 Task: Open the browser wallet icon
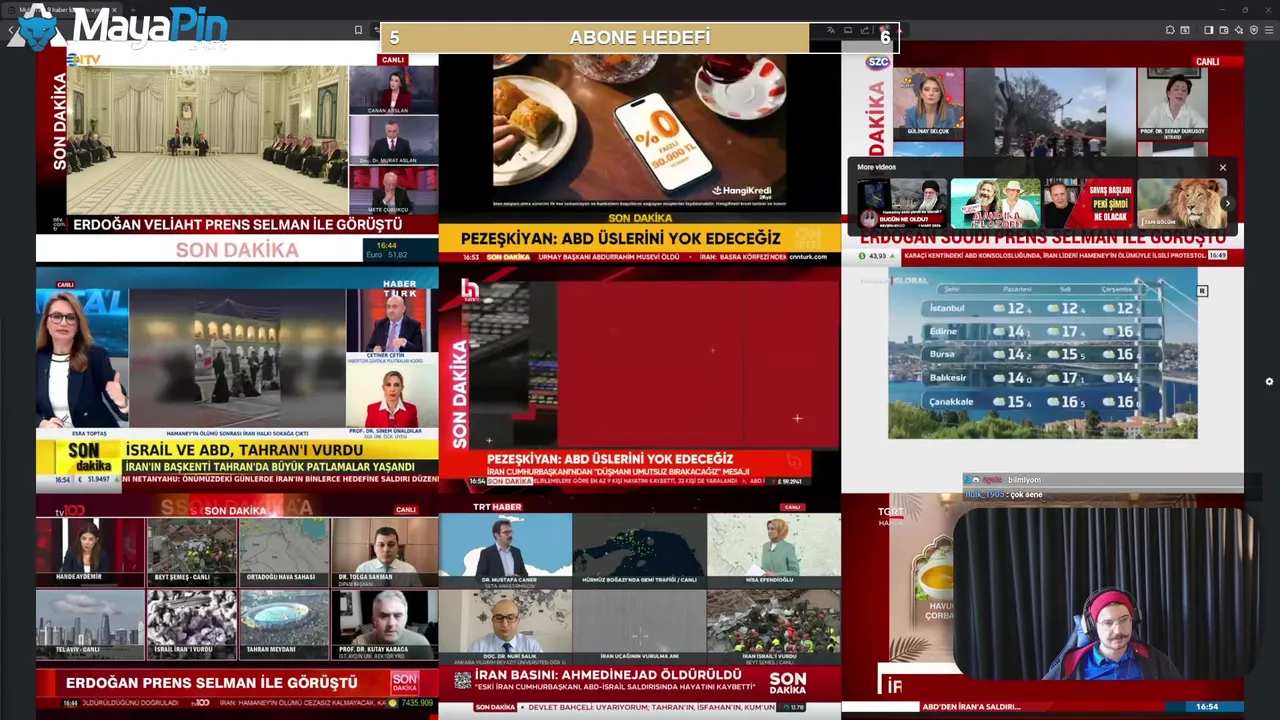[1223, 30]
